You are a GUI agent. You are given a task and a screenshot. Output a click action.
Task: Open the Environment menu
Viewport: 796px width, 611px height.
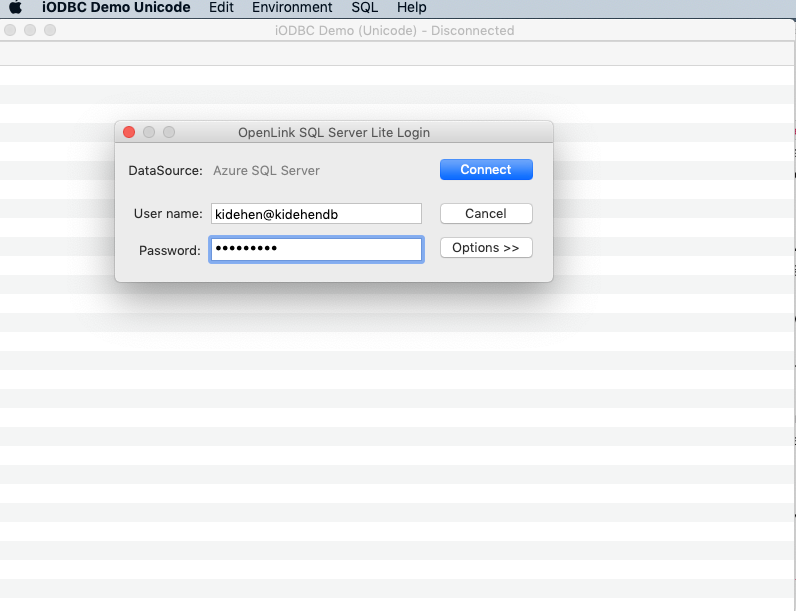[x=292, y=7]
